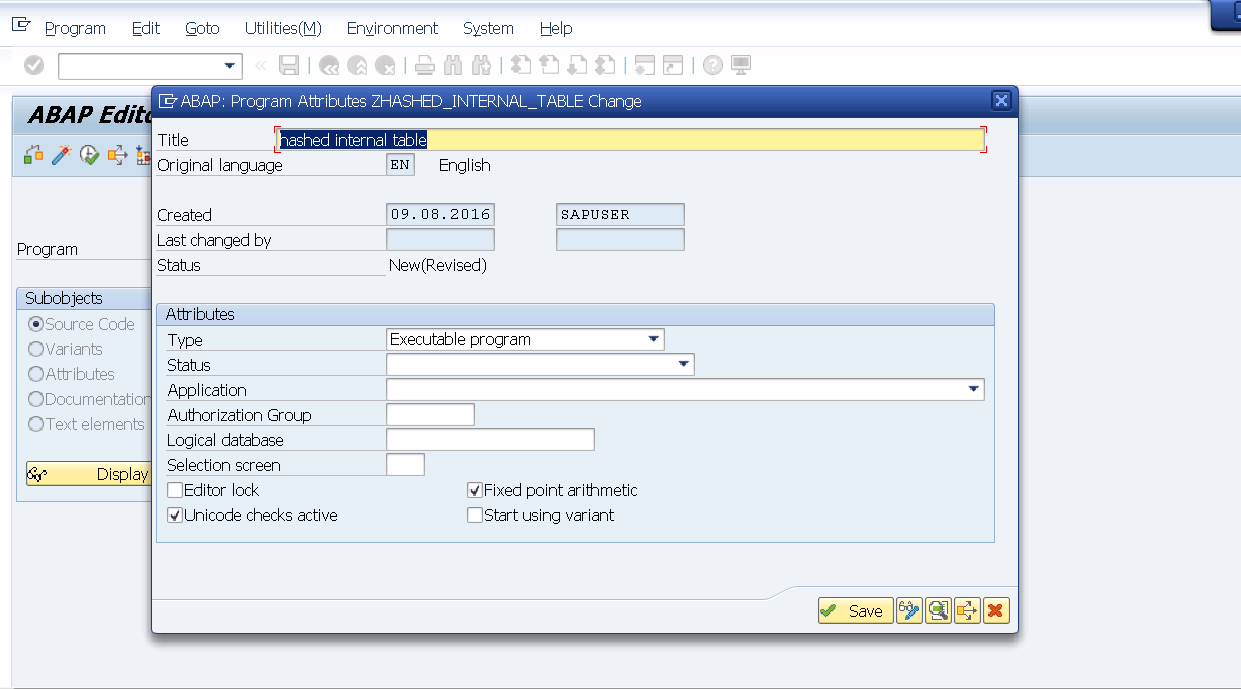Screen dimensions: 1241x689
Task: Click the syntax check magnifier icon near Save
Action: point(938,610)
